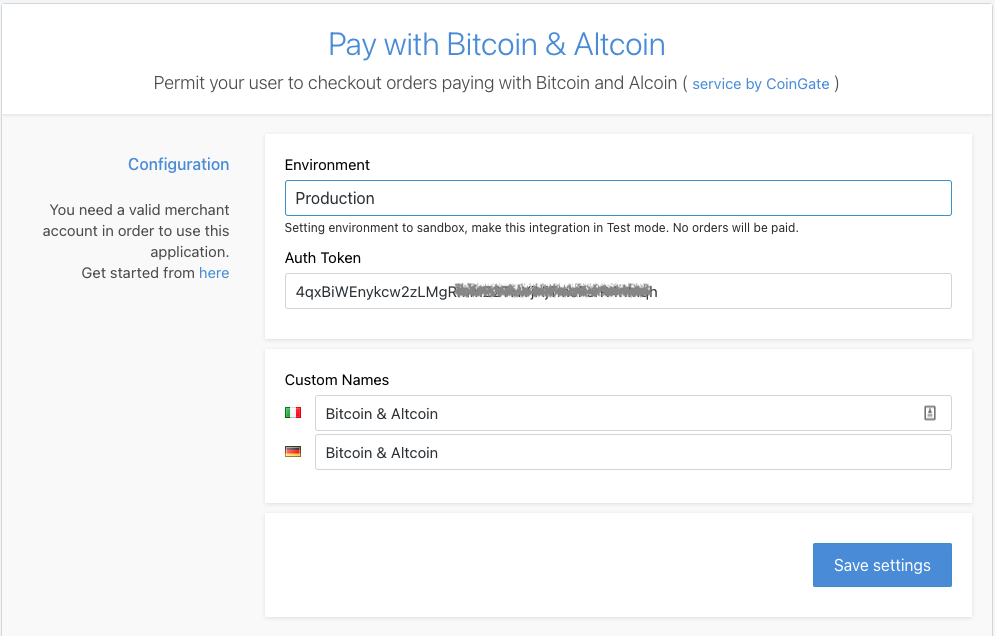Click the German custom name text field
The height and width of the screenshot is (636, 995).
pyautogui.click(x=632, y=452)
